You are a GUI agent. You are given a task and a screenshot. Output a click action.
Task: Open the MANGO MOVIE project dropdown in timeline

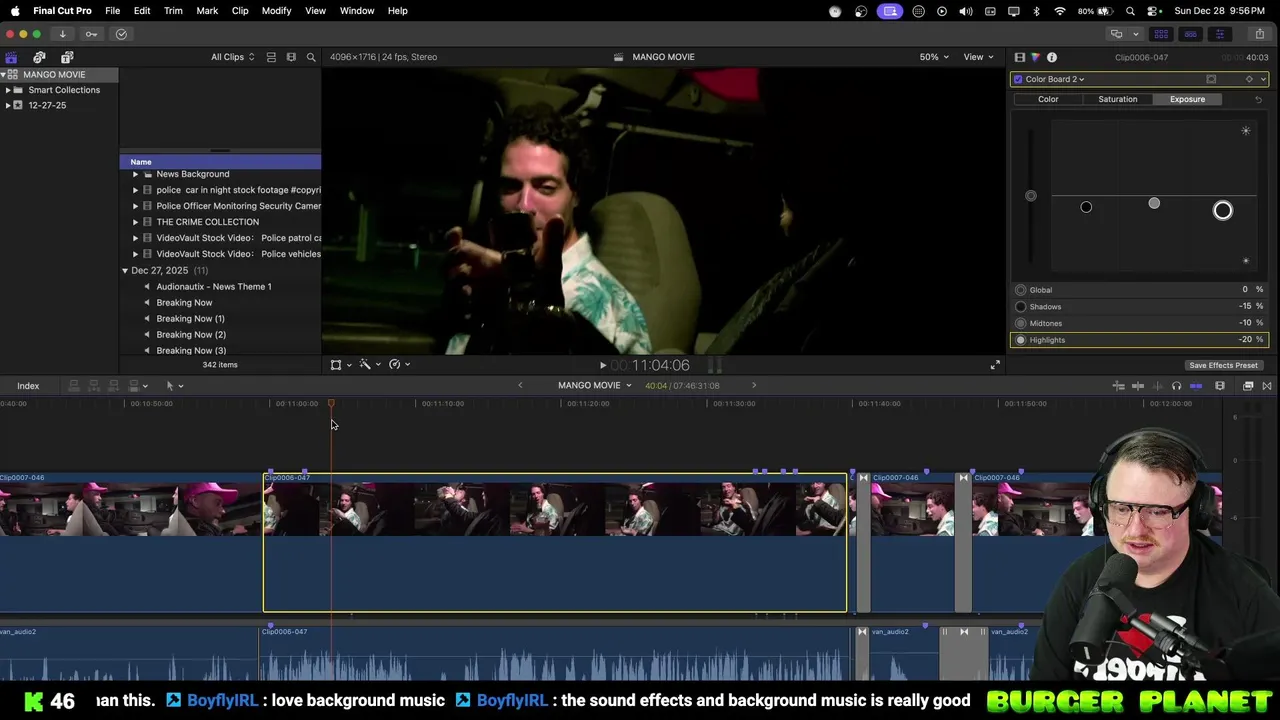tap(595, 386)
